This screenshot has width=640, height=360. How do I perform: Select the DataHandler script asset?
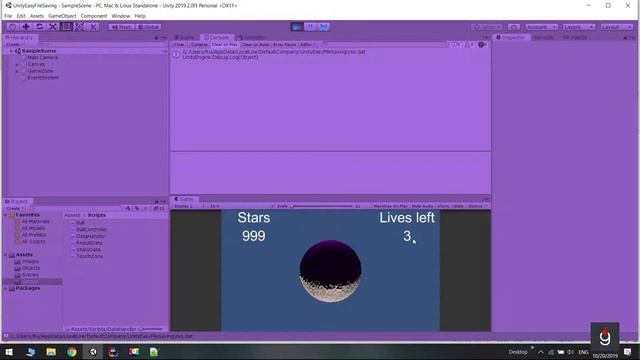pyautogui.click(x=90, y=236)
